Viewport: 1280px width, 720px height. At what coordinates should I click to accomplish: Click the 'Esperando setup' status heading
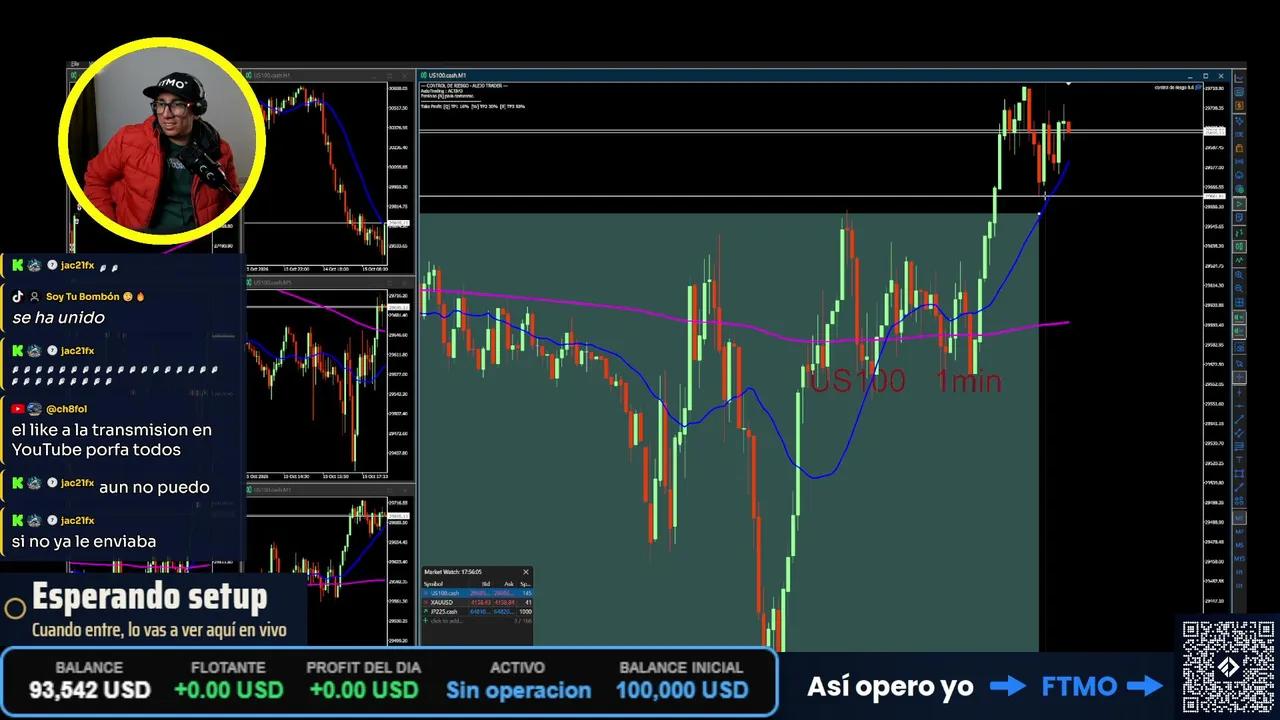(150, 597)
